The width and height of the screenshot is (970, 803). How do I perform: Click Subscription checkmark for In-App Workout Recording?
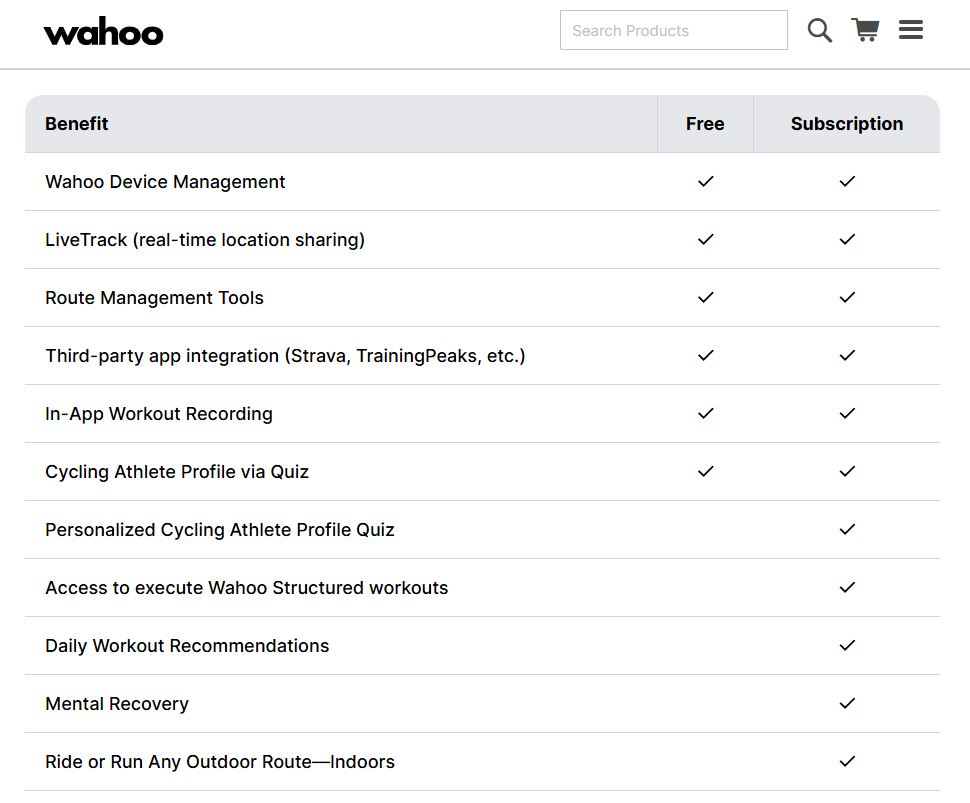[x=848, y=413]
